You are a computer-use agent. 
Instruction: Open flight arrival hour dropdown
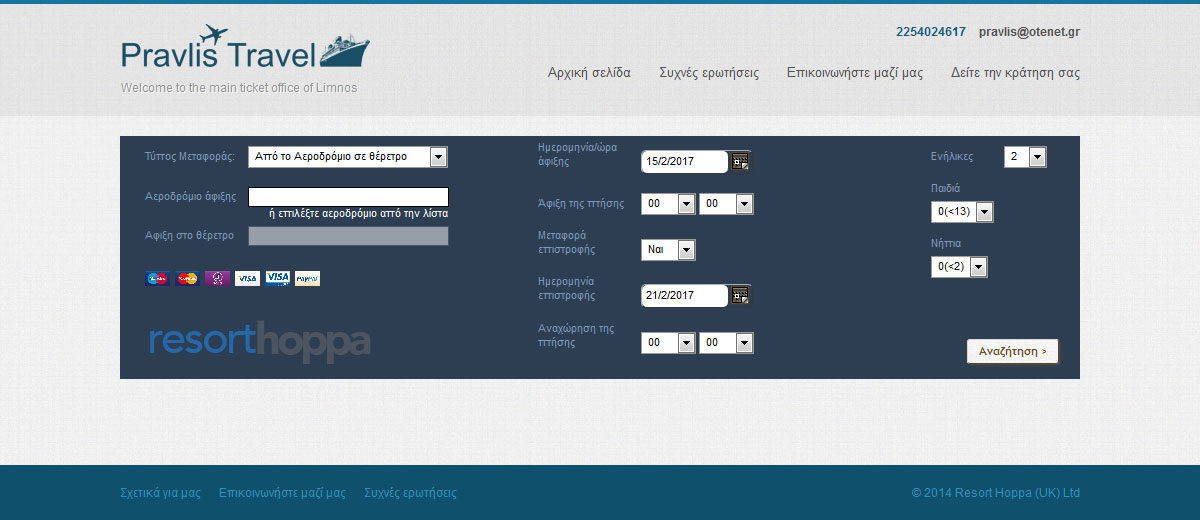668,204
